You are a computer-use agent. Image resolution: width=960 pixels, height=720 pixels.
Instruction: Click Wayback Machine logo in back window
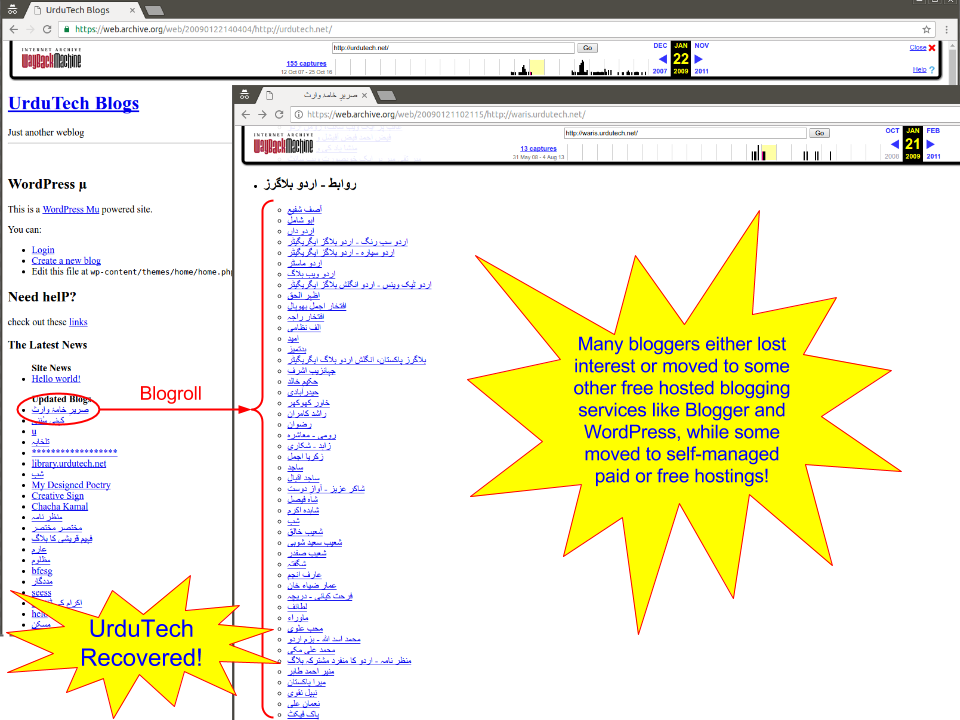tap(51, 59)
